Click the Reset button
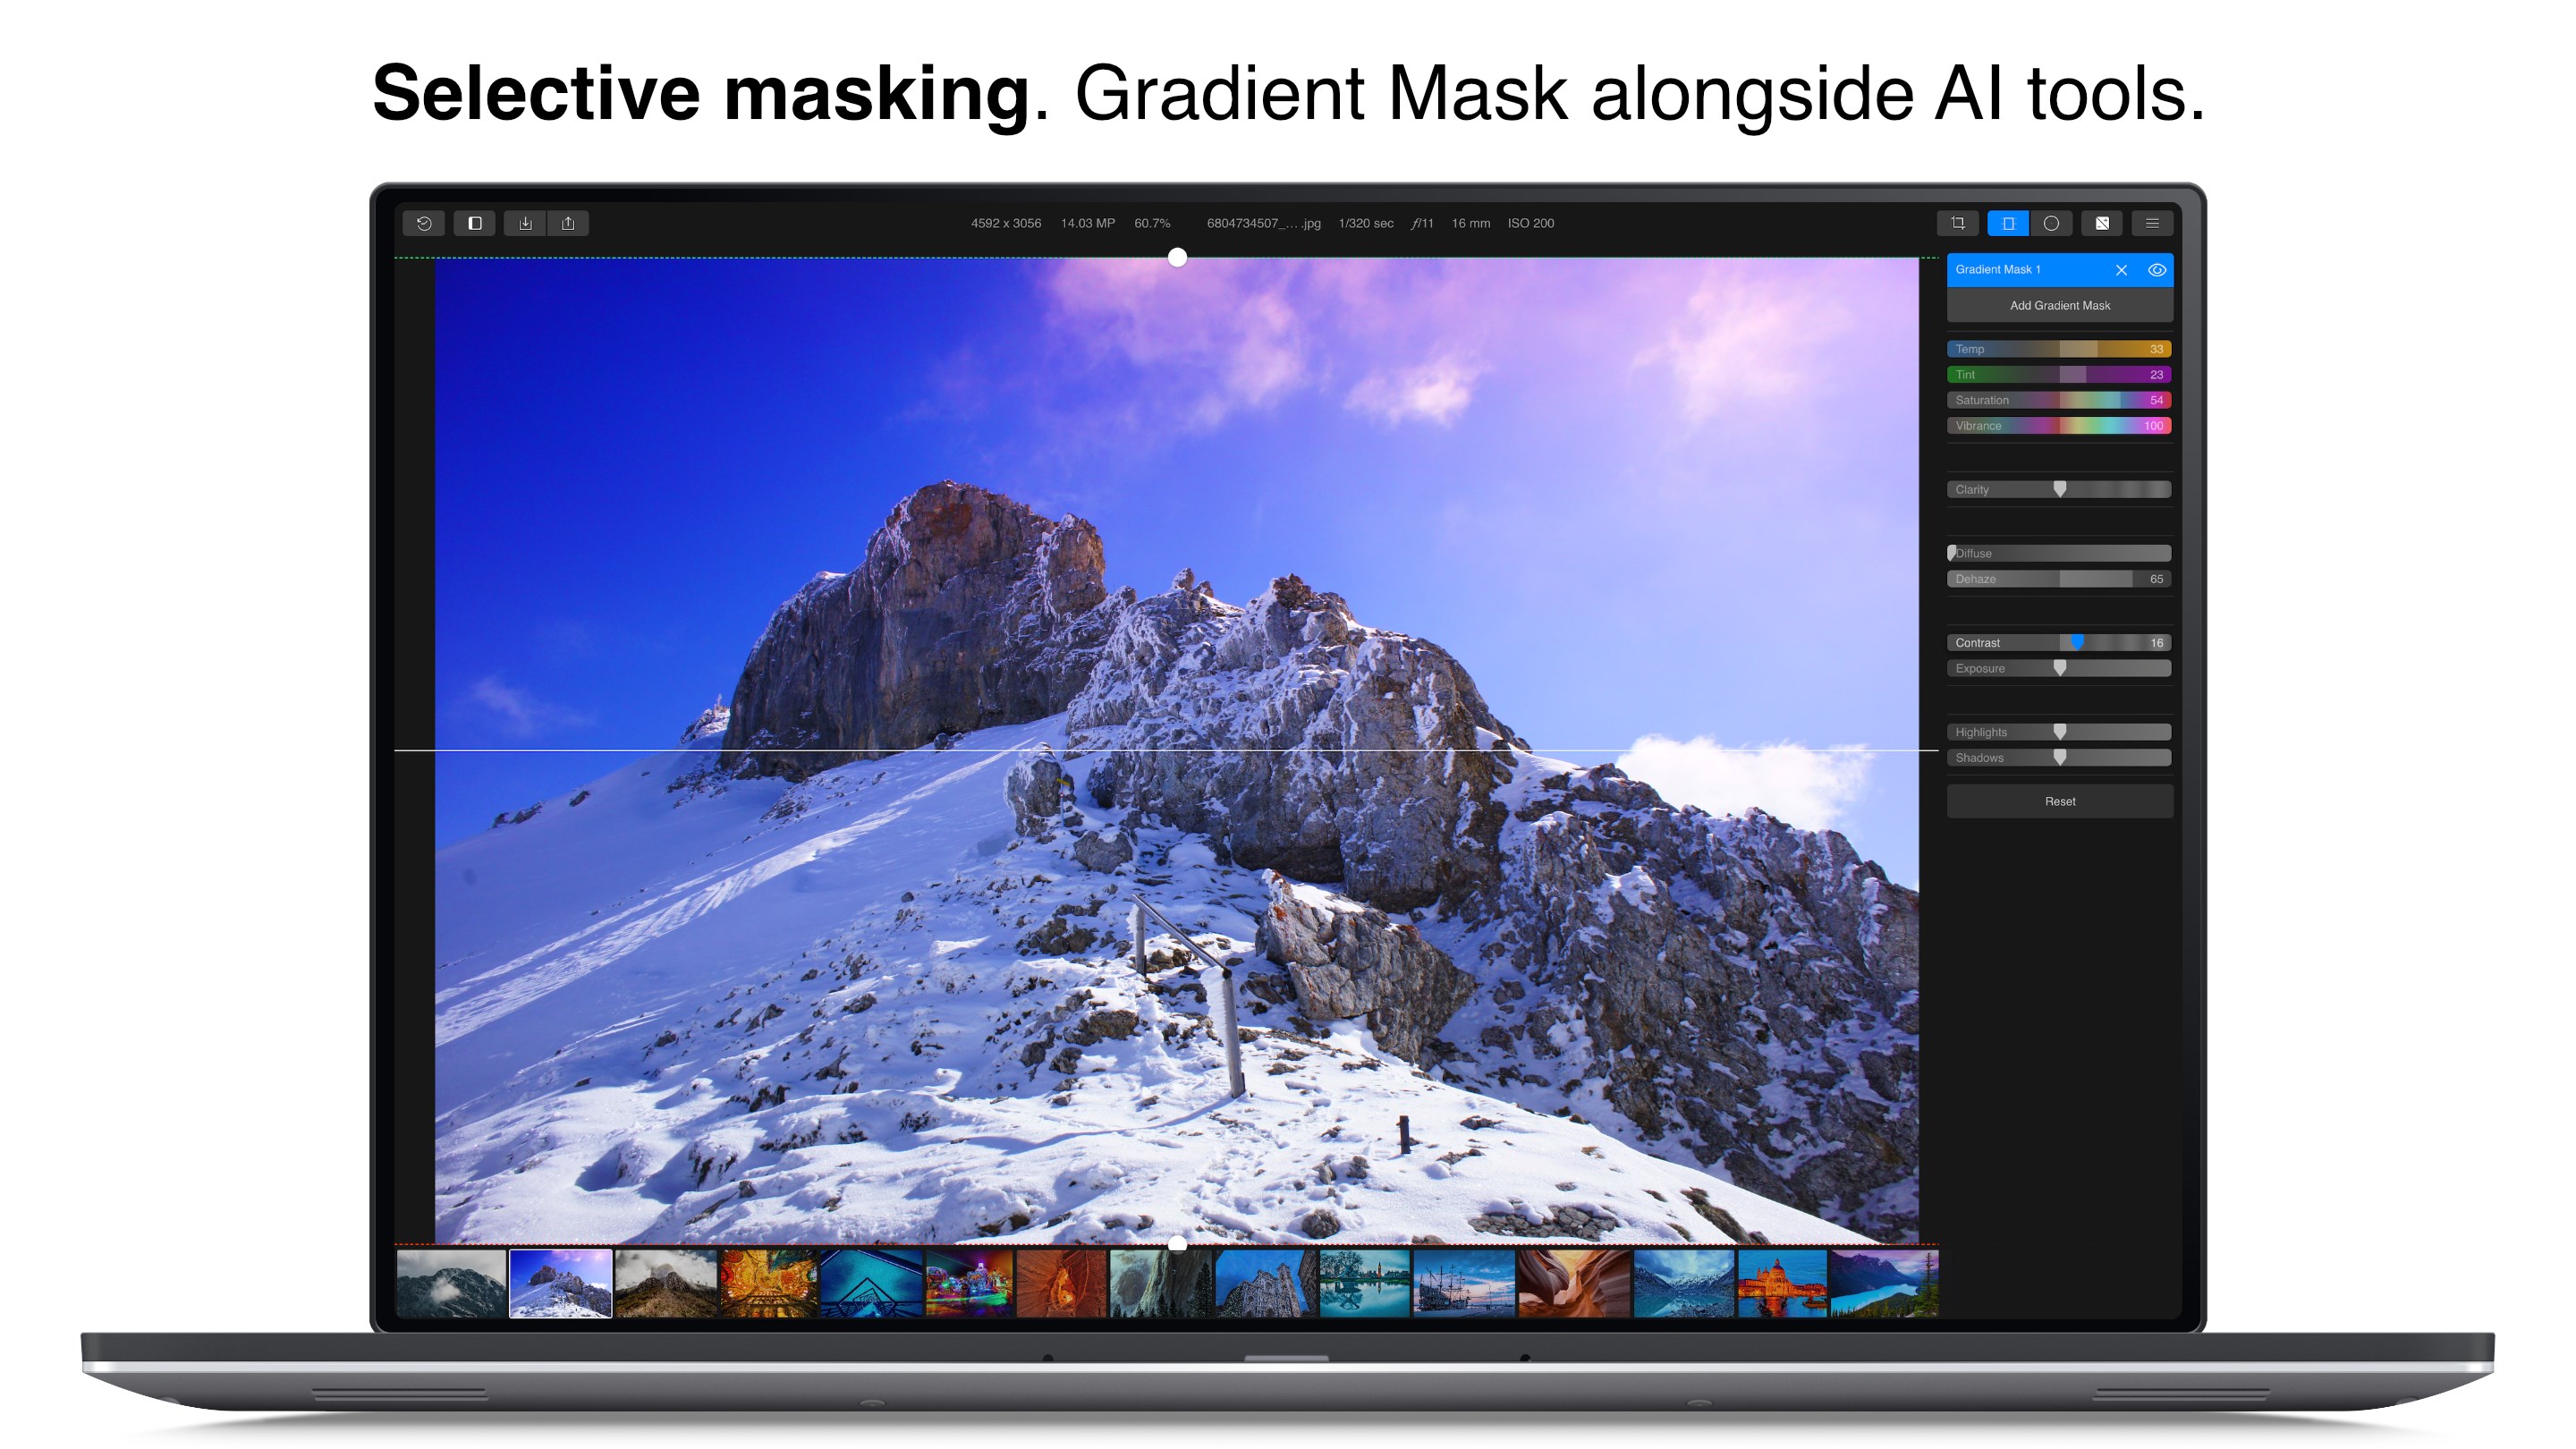 tap(2059, 802)
